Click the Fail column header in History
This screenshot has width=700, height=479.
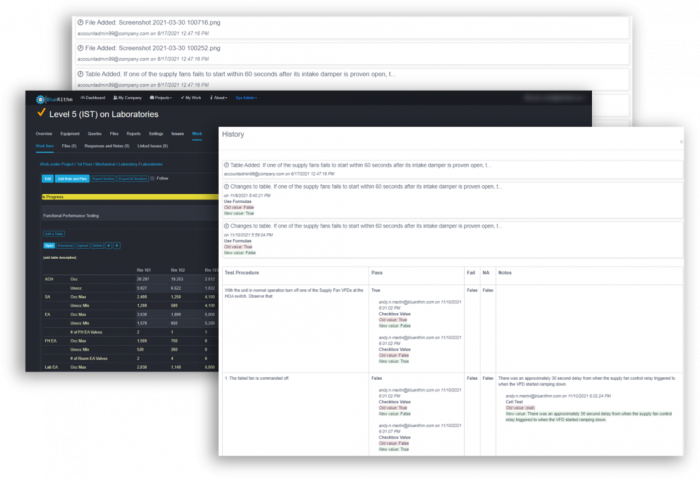point(471,272)
